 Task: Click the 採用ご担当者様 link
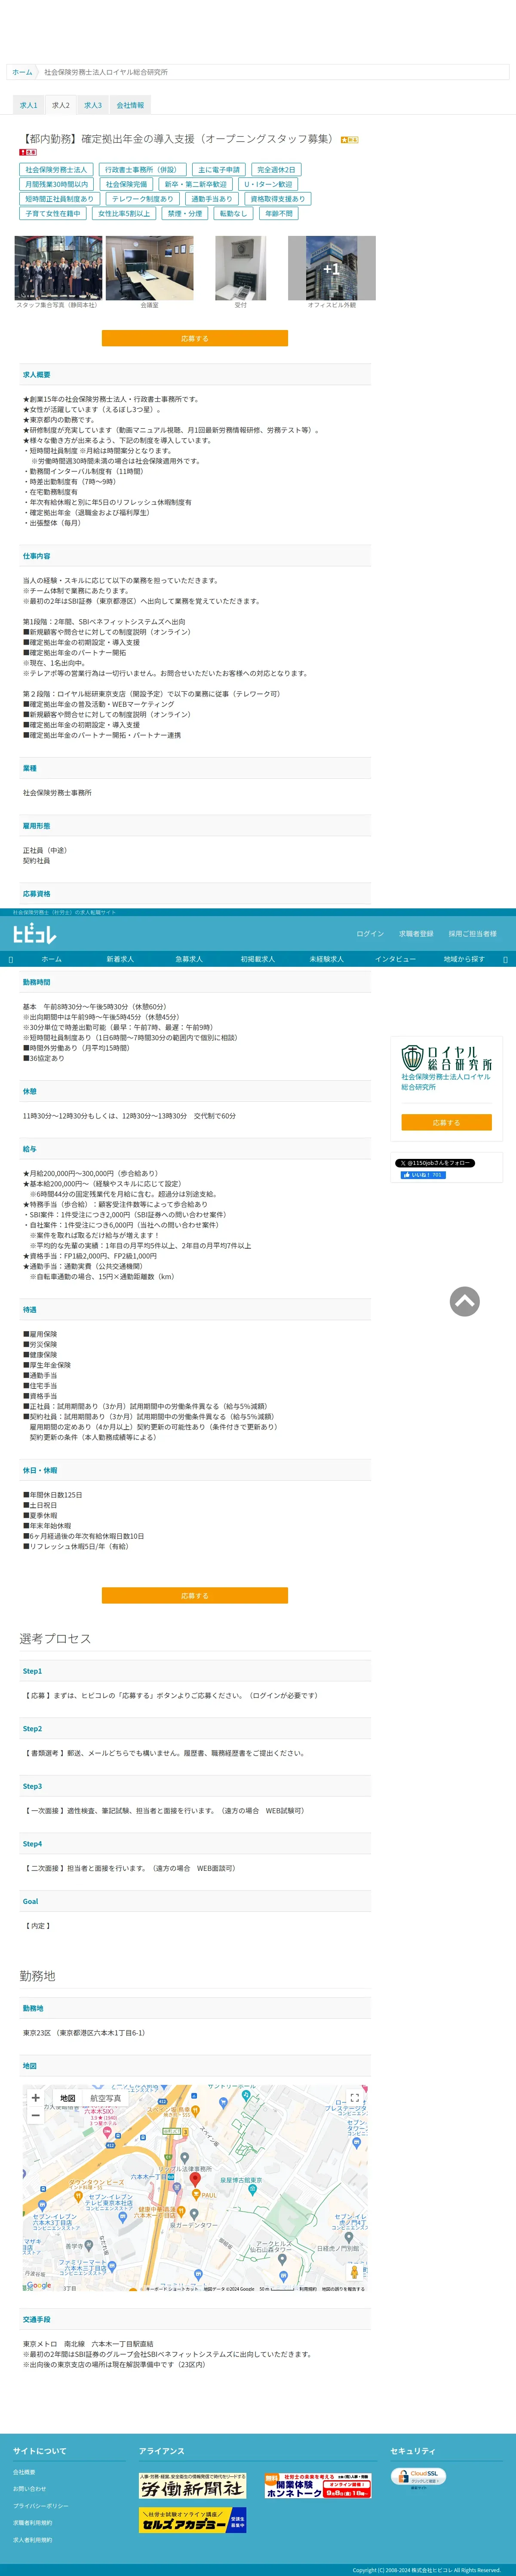pyautogui.click(x=472, y=934)
